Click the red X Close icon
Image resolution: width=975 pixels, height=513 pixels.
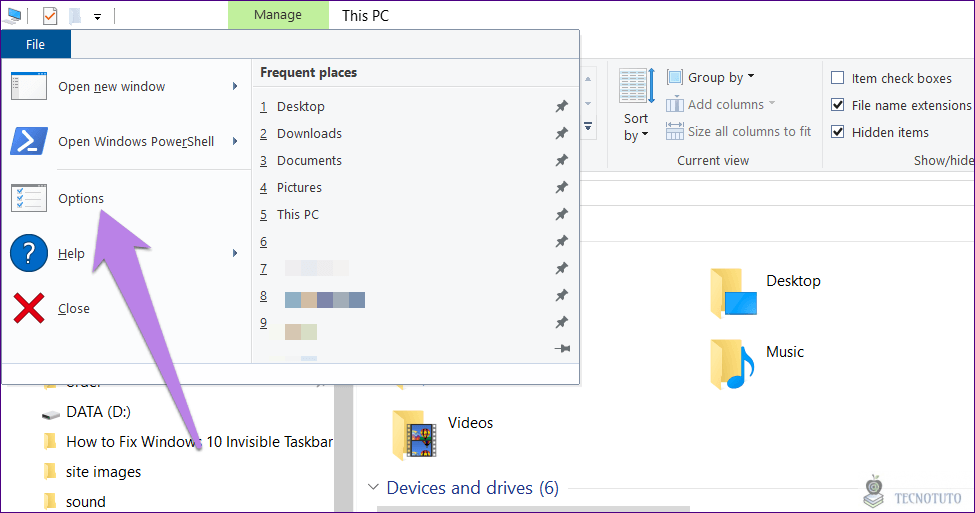point(29,308)
